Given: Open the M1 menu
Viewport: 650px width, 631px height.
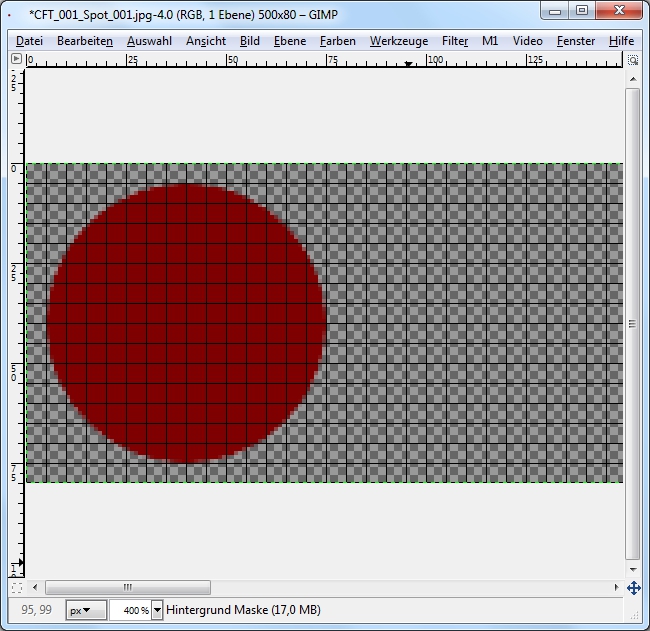Looking at the screenshot, I should click(490, 41).
